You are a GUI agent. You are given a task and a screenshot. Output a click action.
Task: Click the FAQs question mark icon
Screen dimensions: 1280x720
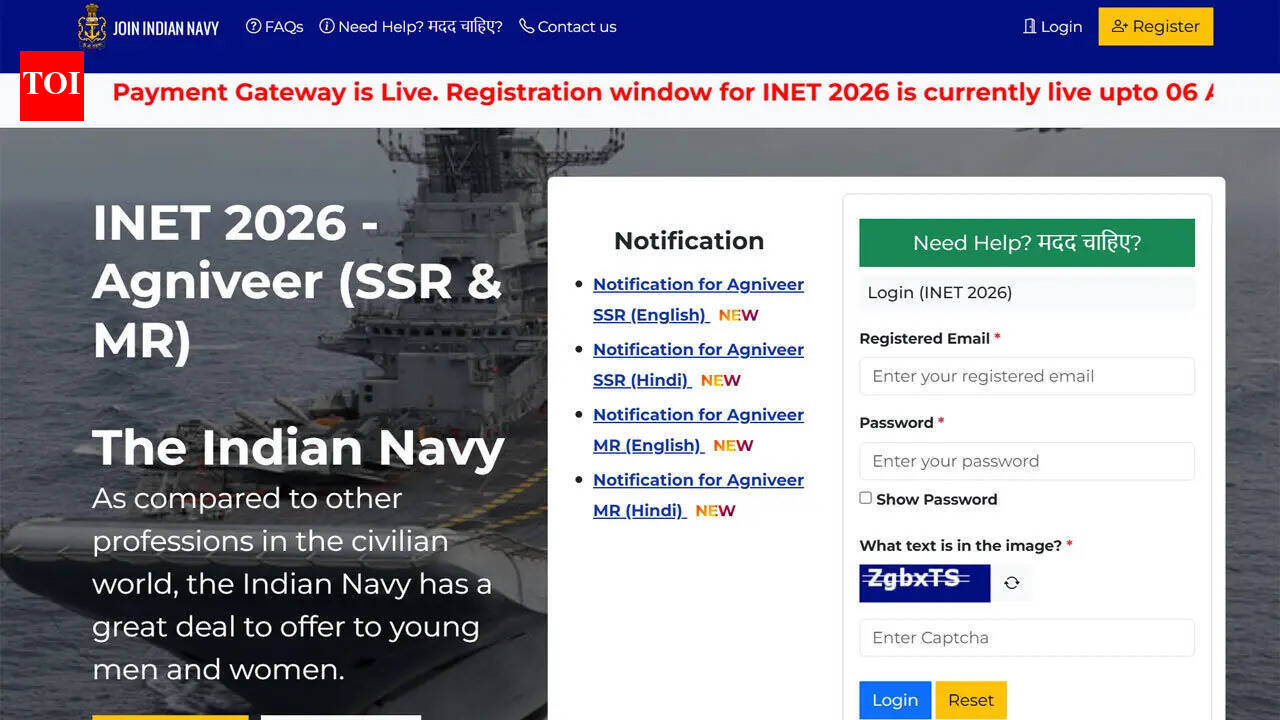click(253, 26)
